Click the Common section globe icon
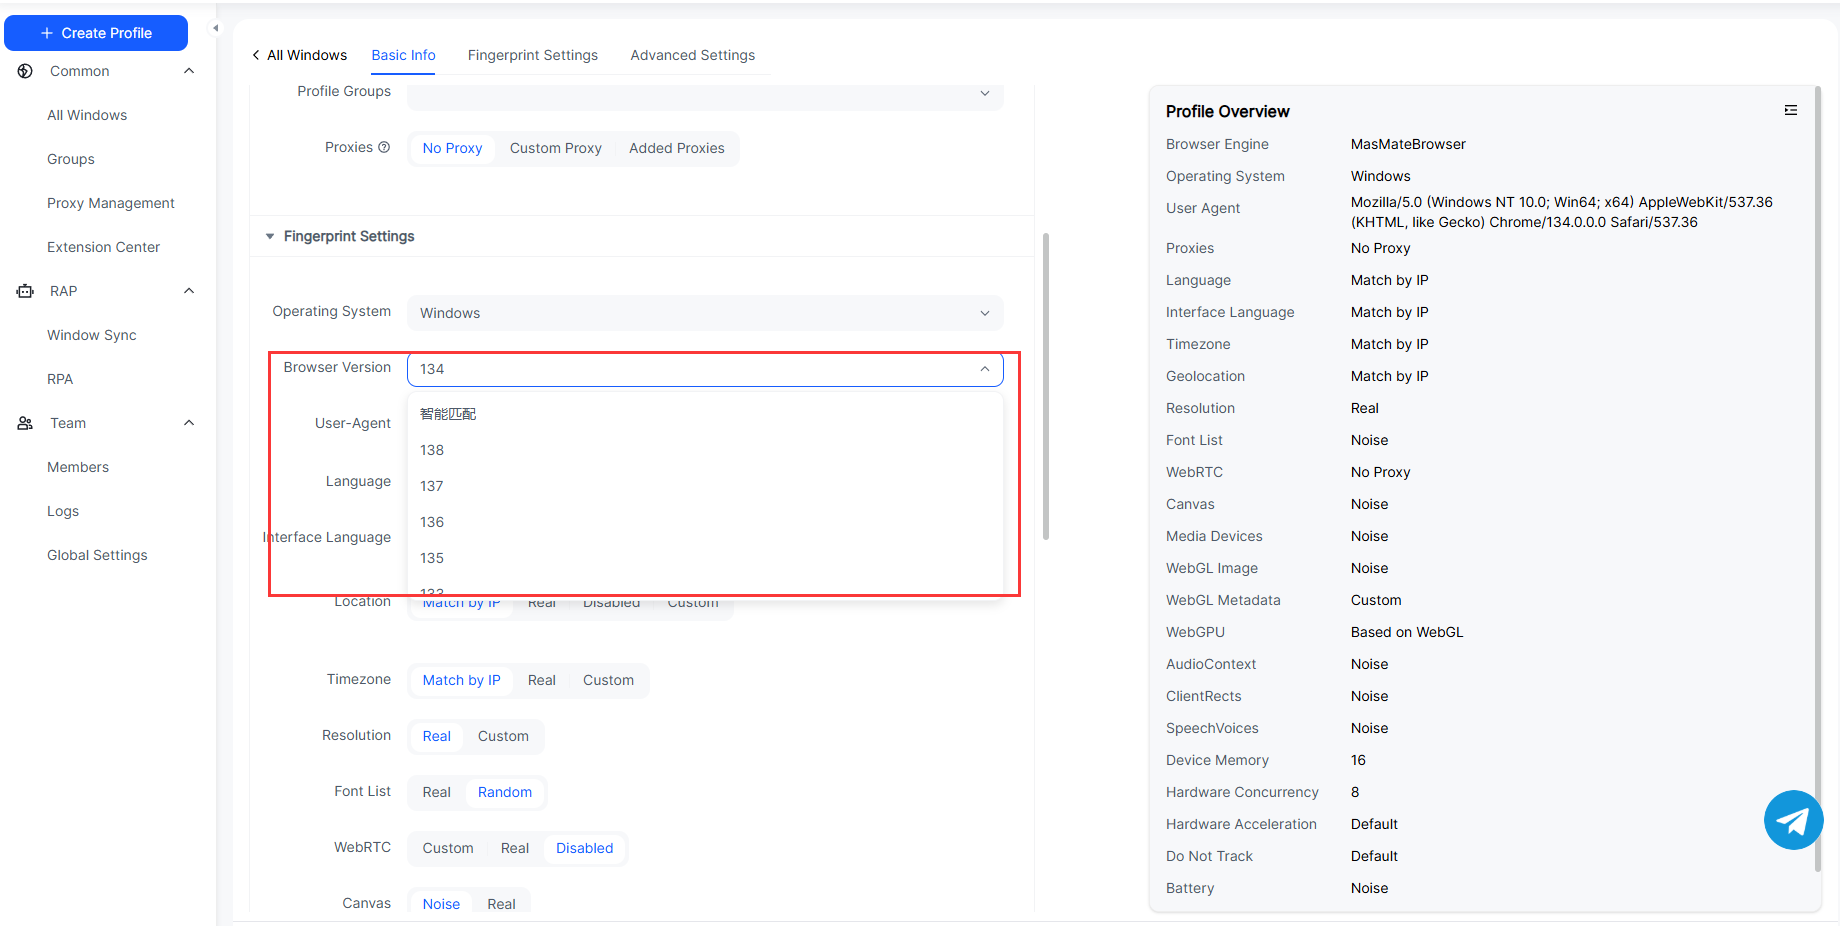Viewport: 1840px width, 926px height. (x=26, y=71)
